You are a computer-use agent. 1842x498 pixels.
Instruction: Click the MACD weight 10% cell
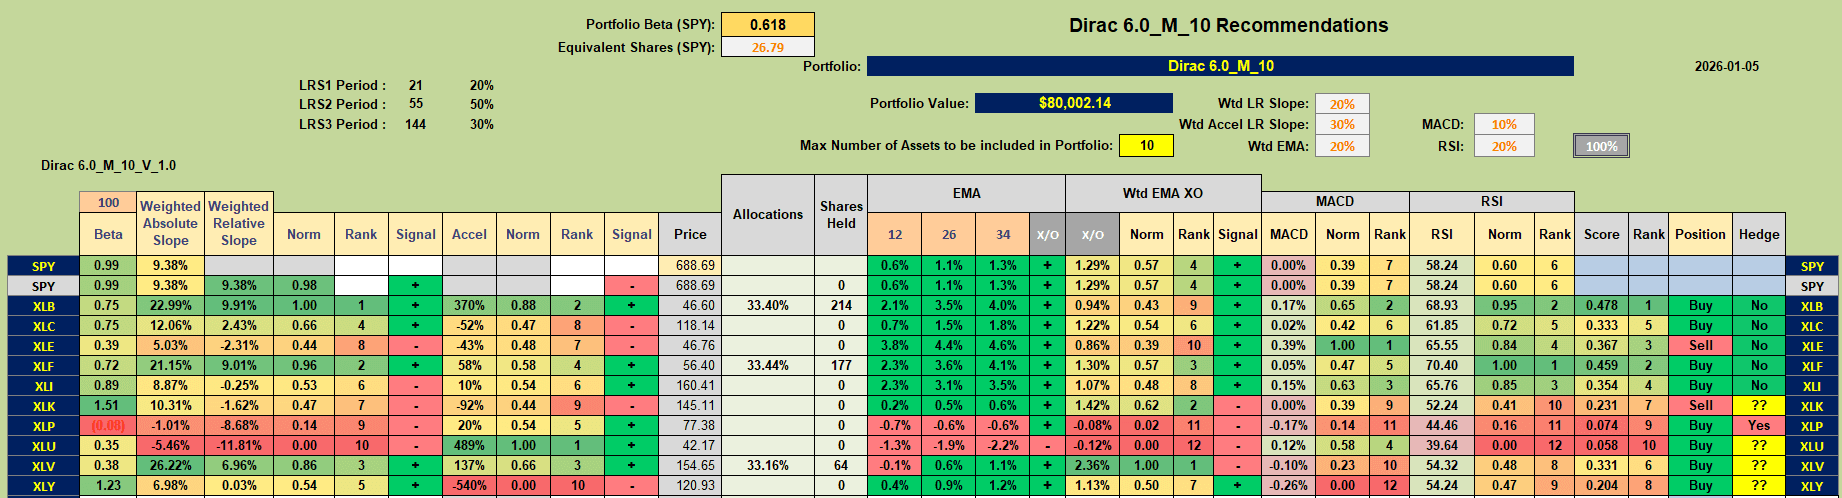tap(1504, 125)
